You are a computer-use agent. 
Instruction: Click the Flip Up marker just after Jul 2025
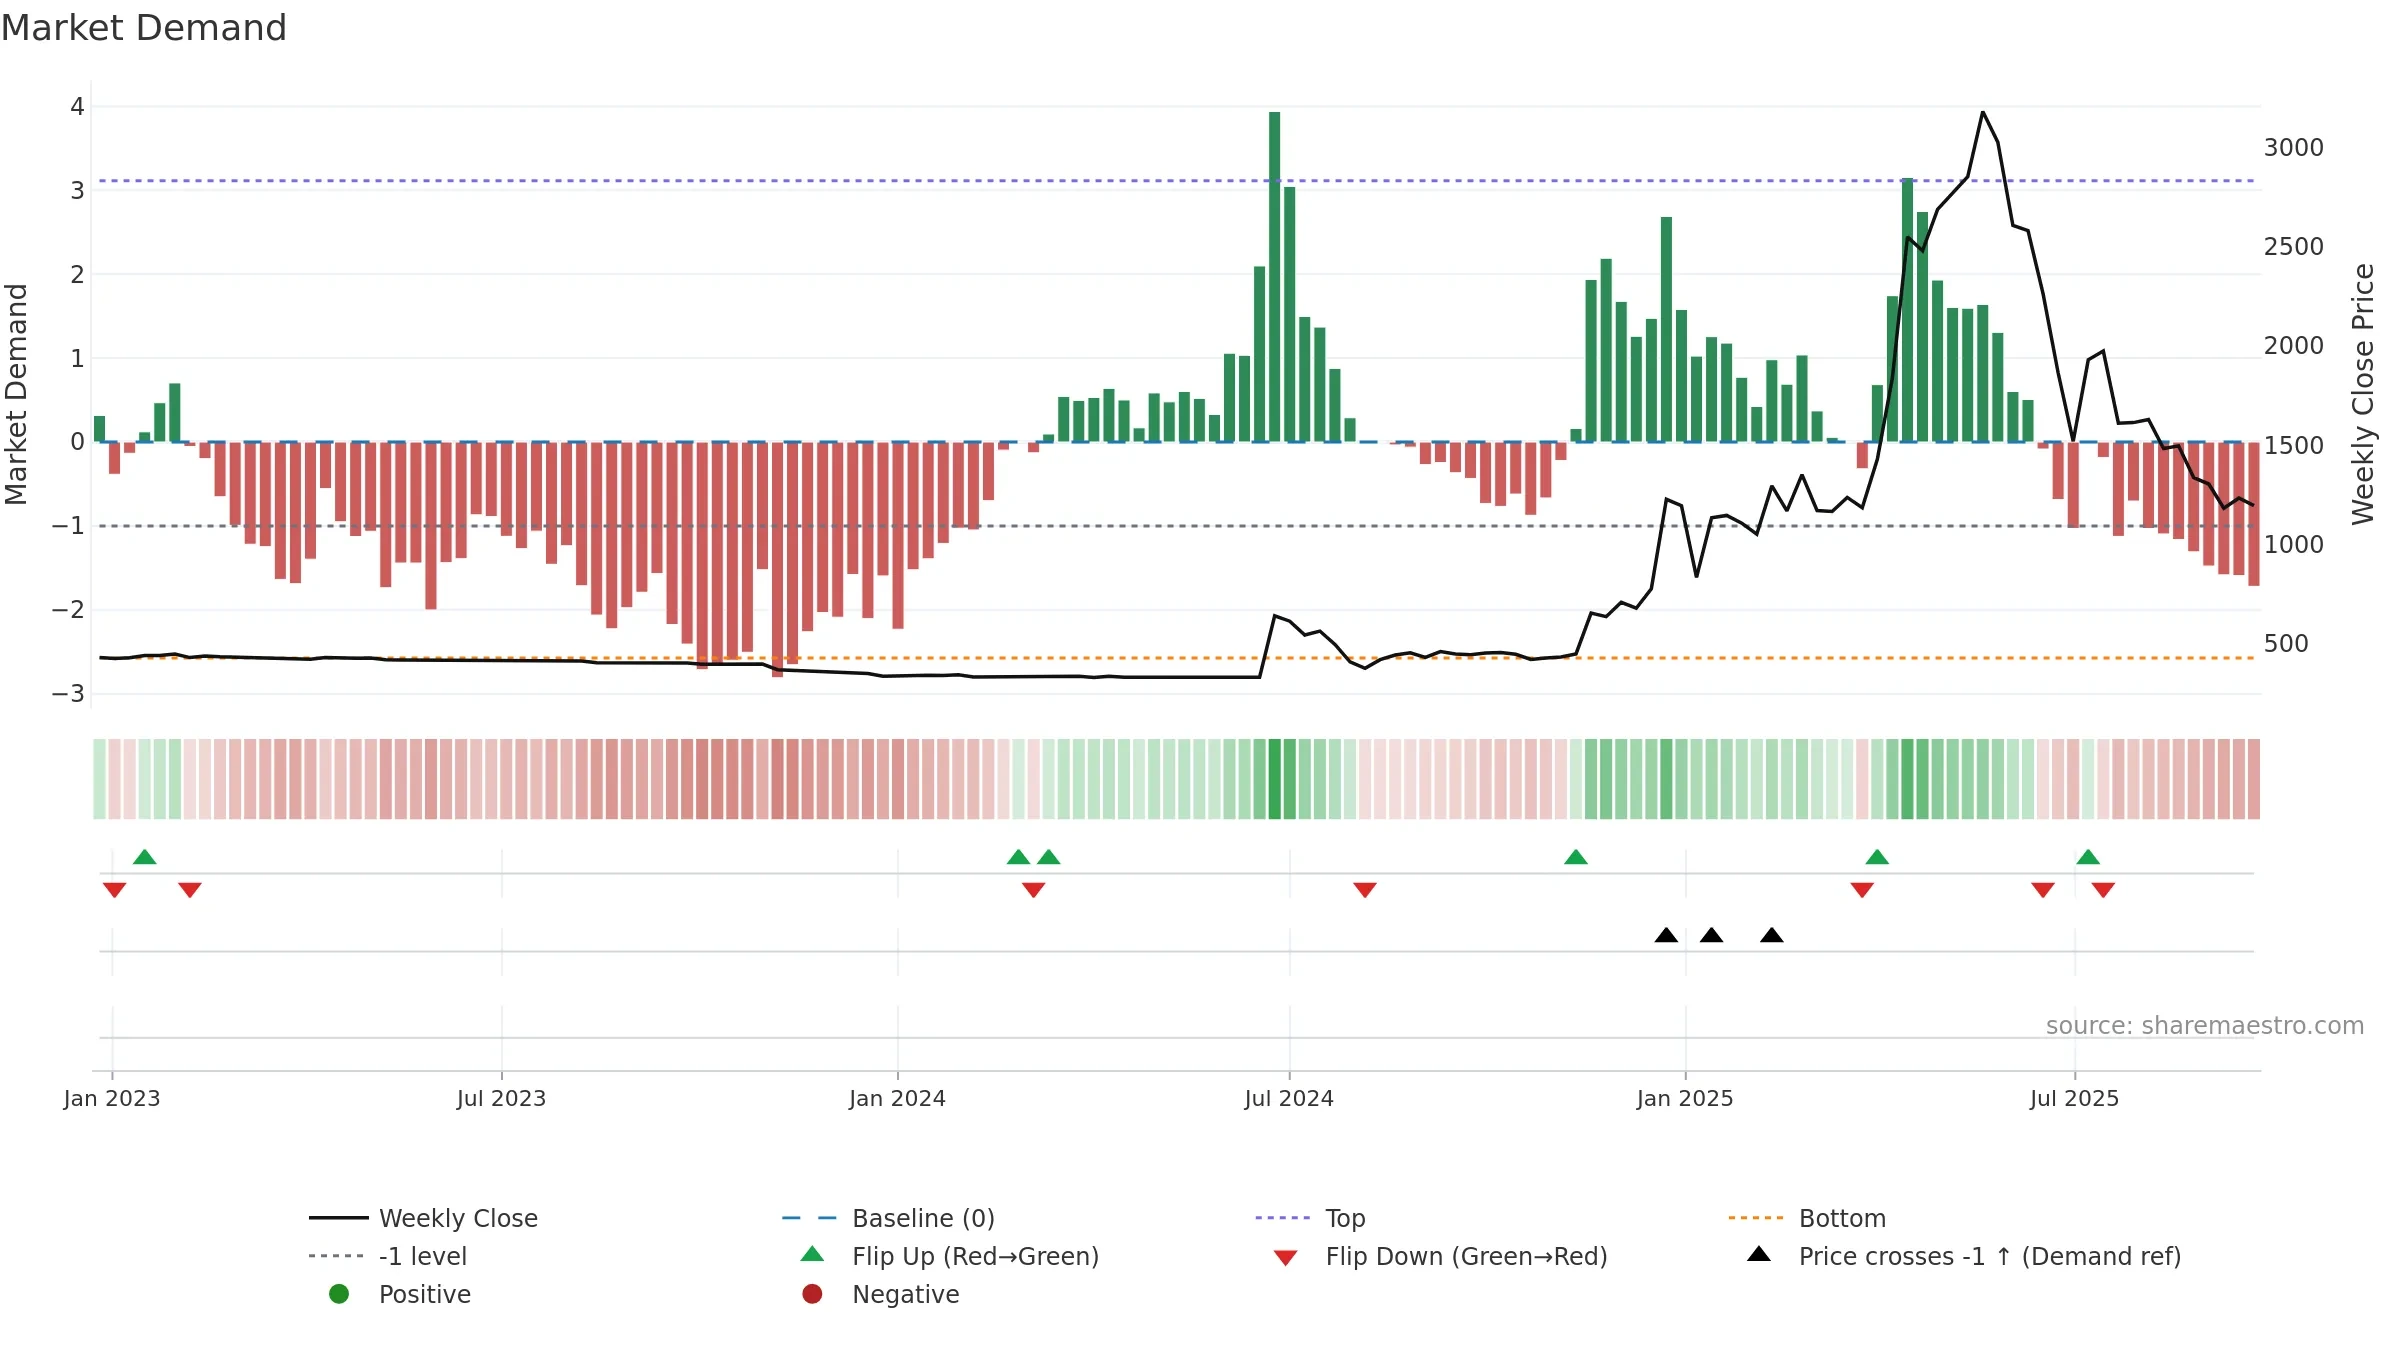click(2088, 857)
